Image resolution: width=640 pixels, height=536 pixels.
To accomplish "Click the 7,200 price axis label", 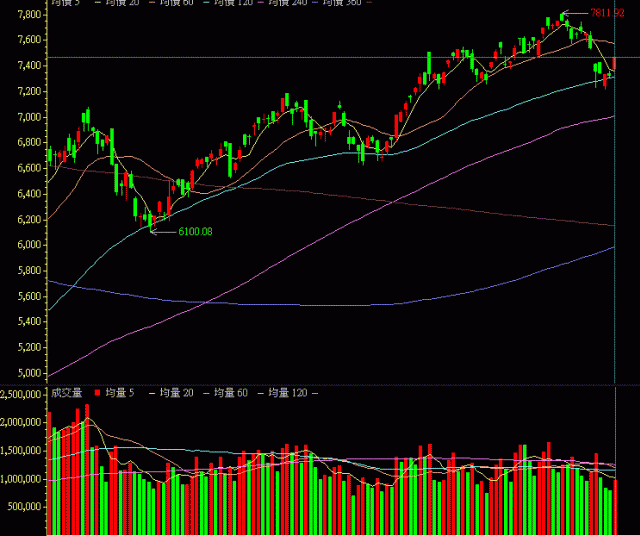I will tap(29, 91).
